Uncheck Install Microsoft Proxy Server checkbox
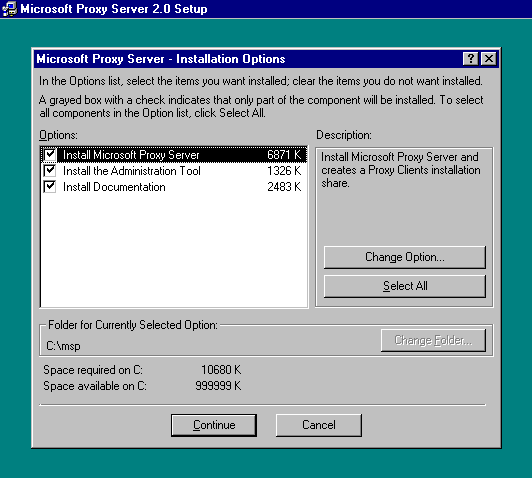This screenshot has width=532, height=478. [x=50, y=155]
